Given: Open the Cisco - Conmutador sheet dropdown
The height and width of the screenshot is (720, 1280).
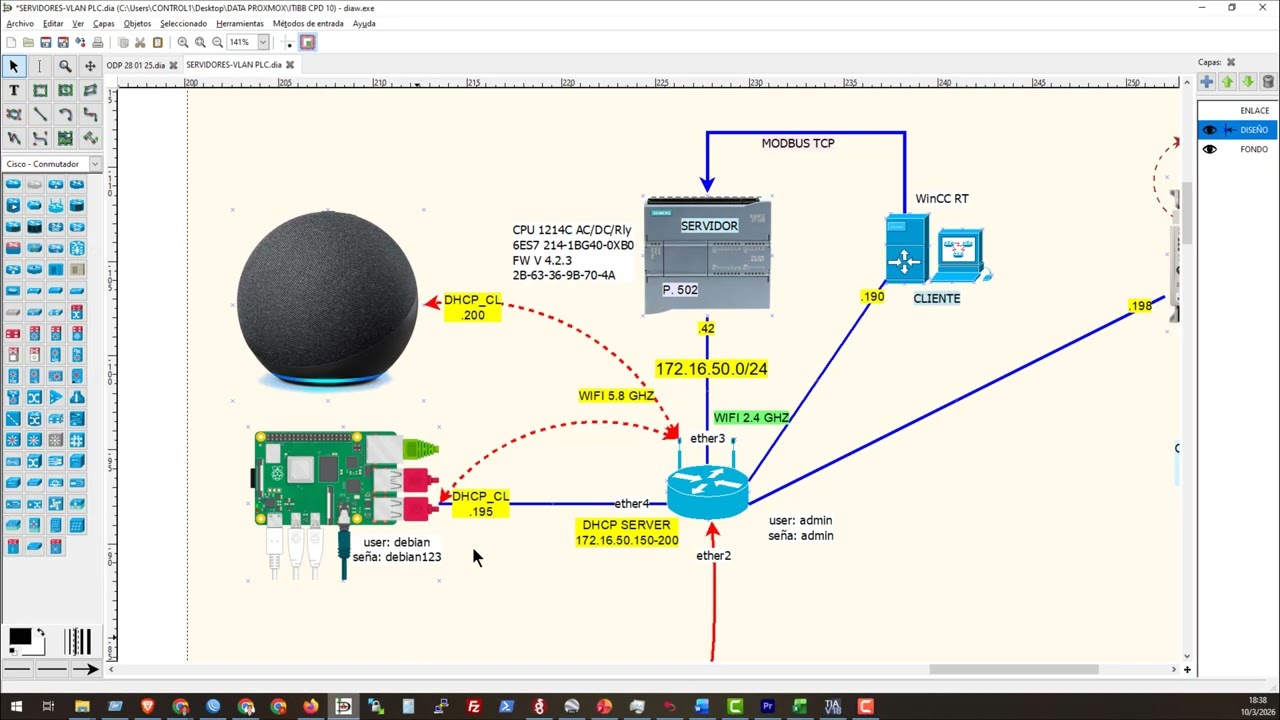Looking at the screenshot, I should (95, 164).
